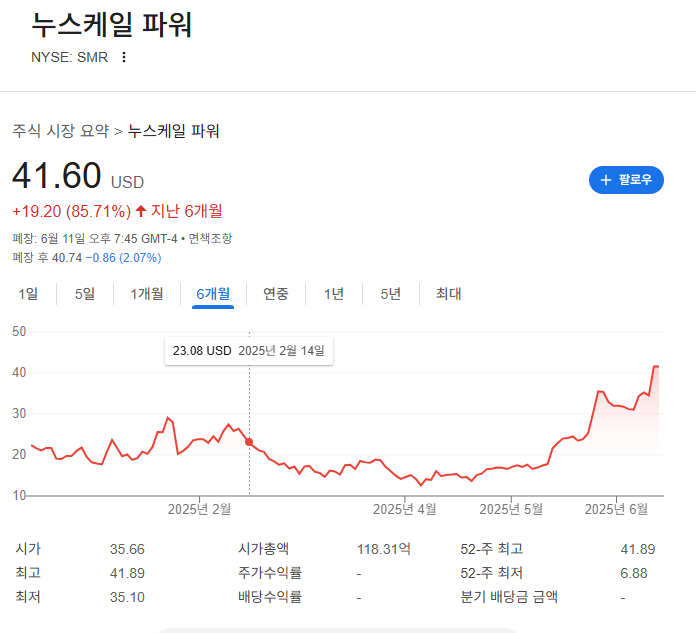Screen dimensions: 696x633
Task: Click the 시가총액 value 118.31억
Action: tap(384, 549)
